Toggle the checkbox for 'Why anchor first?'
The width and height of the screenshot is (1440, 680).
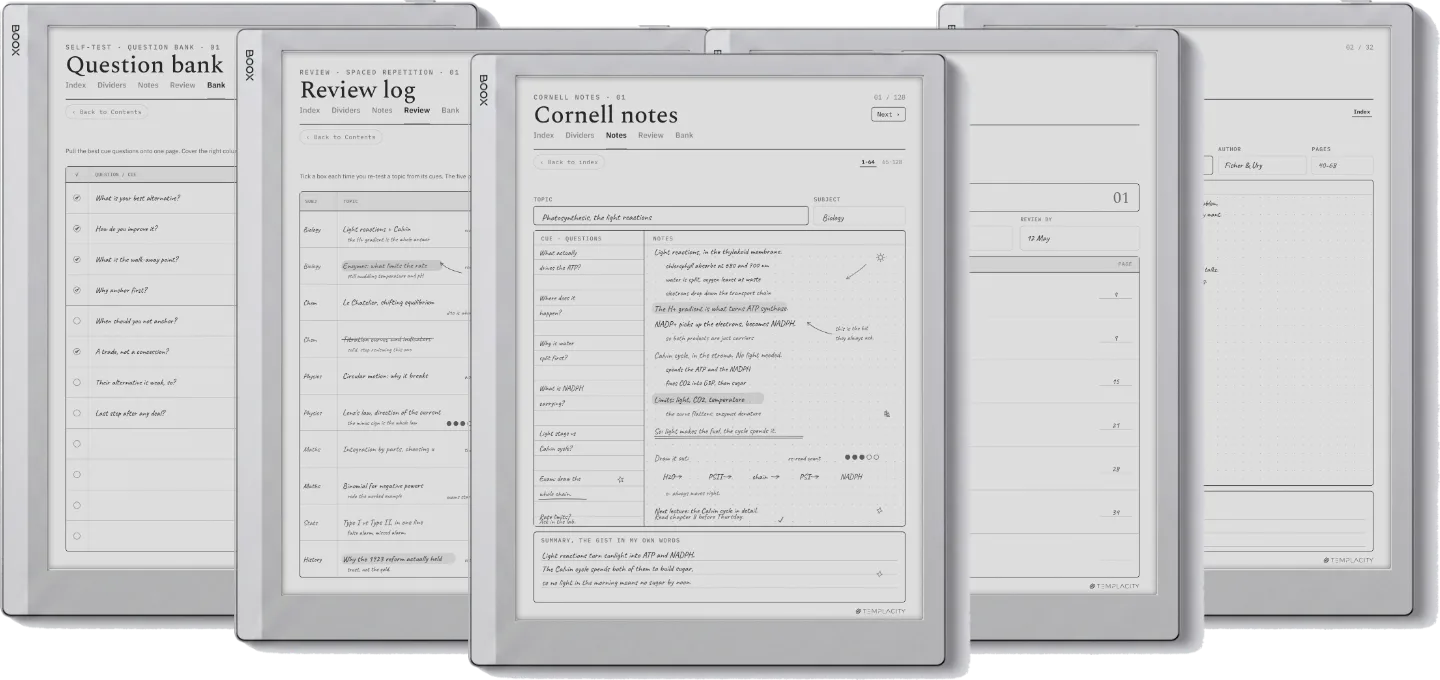tap(77, 291)
